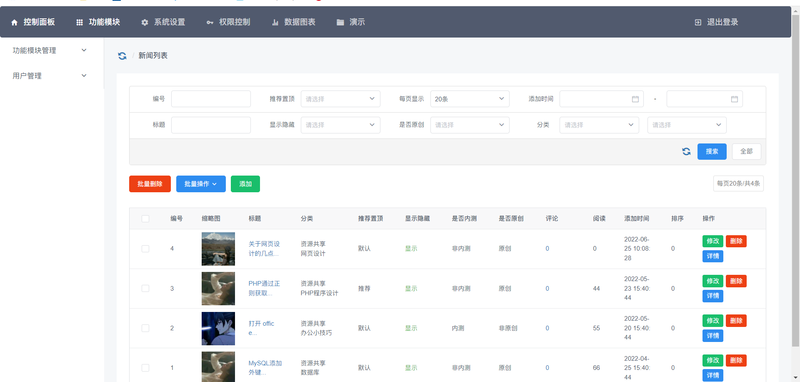800x382 pixels.
Task: Toggle the select-all checkbox in table header
Action: [145, 219]
